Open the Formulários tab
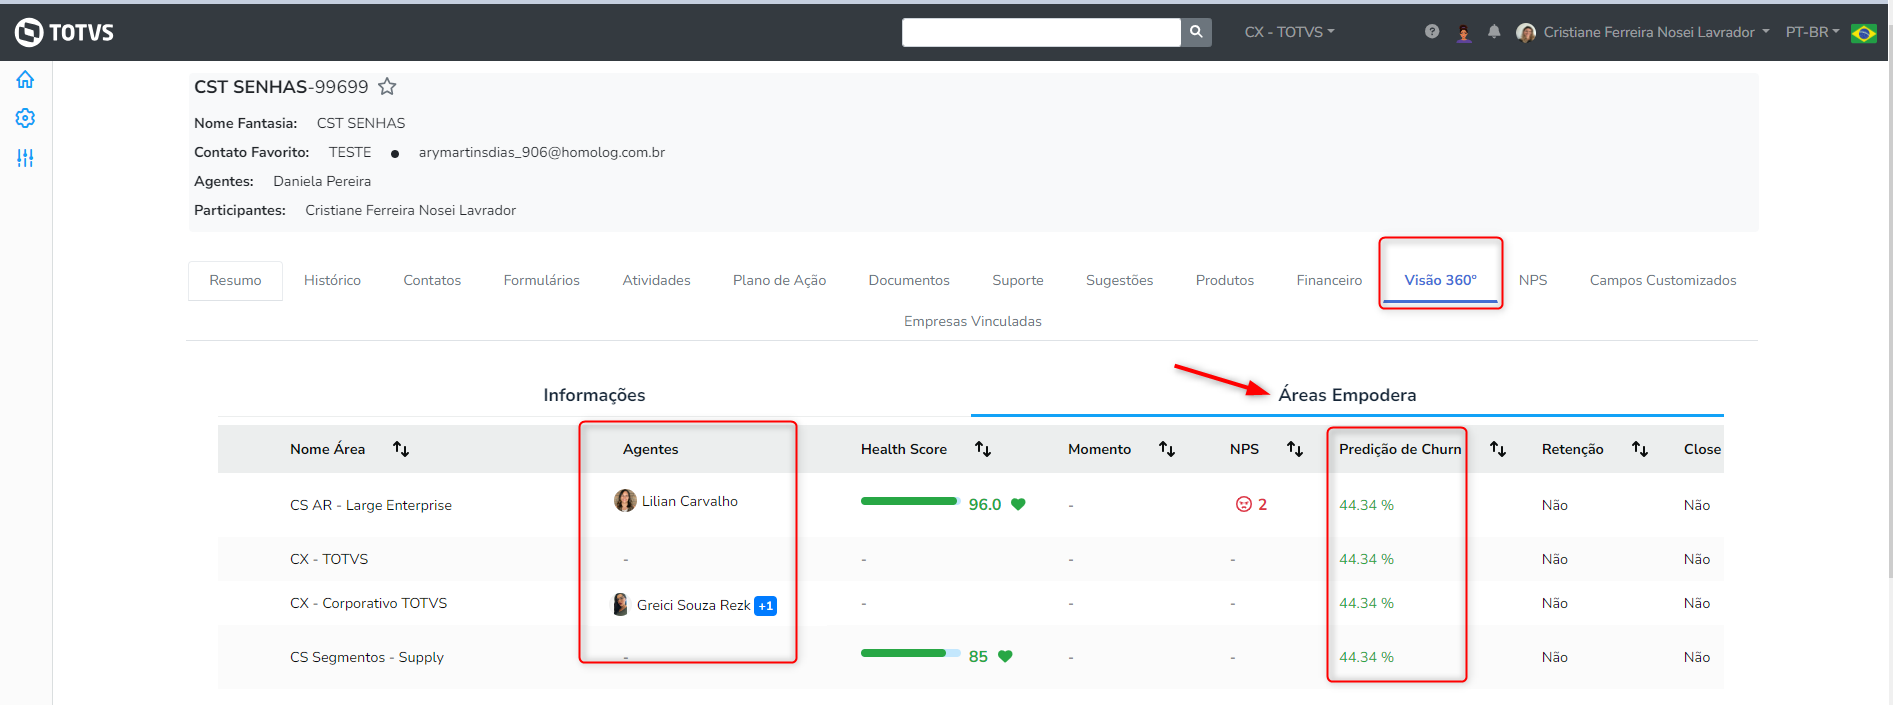 pos(541,280)
